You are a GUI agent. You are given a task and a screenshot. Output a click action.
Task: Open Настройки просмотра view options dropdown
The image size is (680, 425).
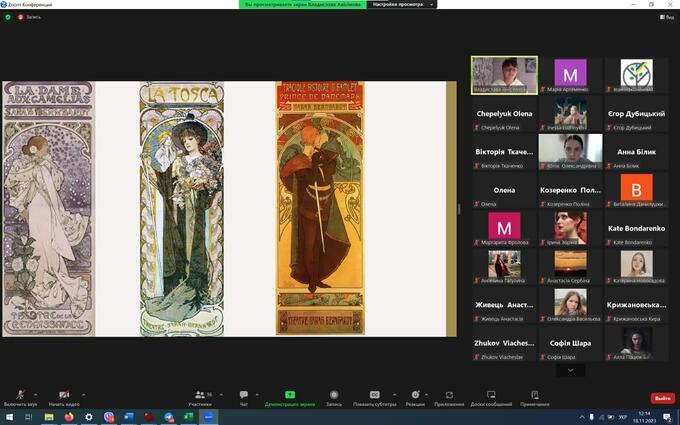point(402,4)
